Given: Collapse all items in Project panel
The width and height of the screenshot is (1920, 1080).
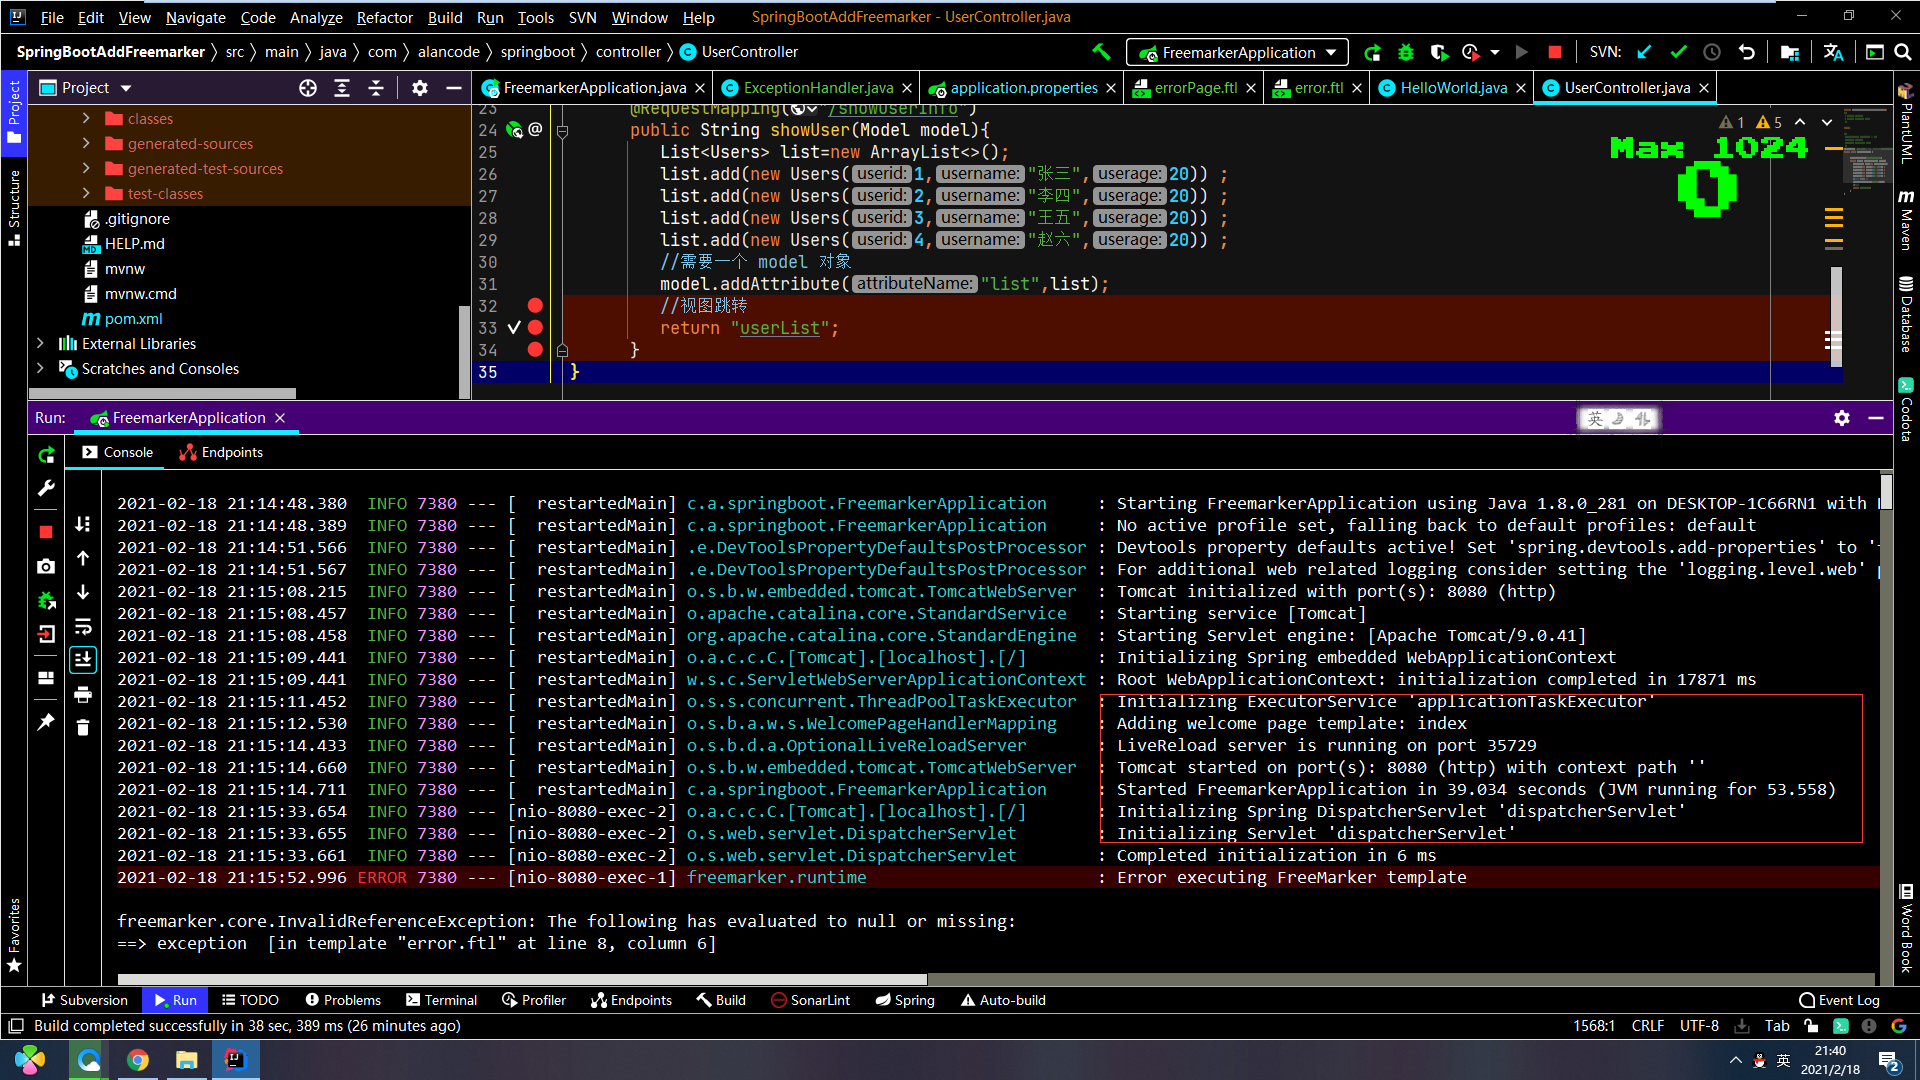Looking at the screenshot, I should 376,88.
